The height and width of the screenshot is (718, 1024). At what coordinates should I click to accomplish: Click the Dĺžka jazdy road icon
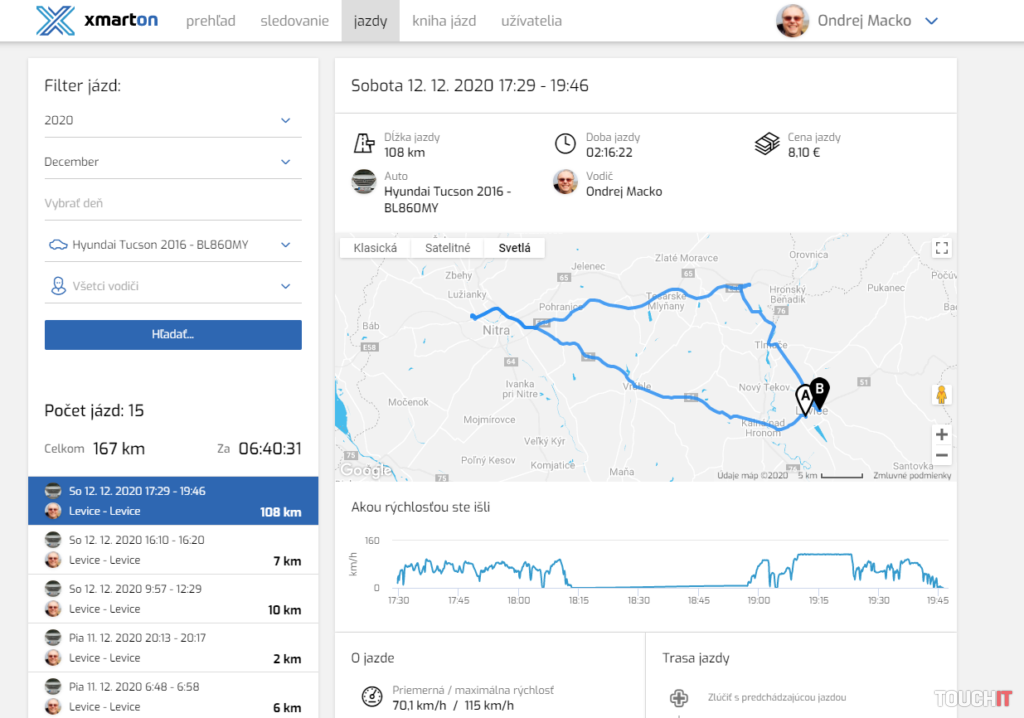[x=364, y=143]
